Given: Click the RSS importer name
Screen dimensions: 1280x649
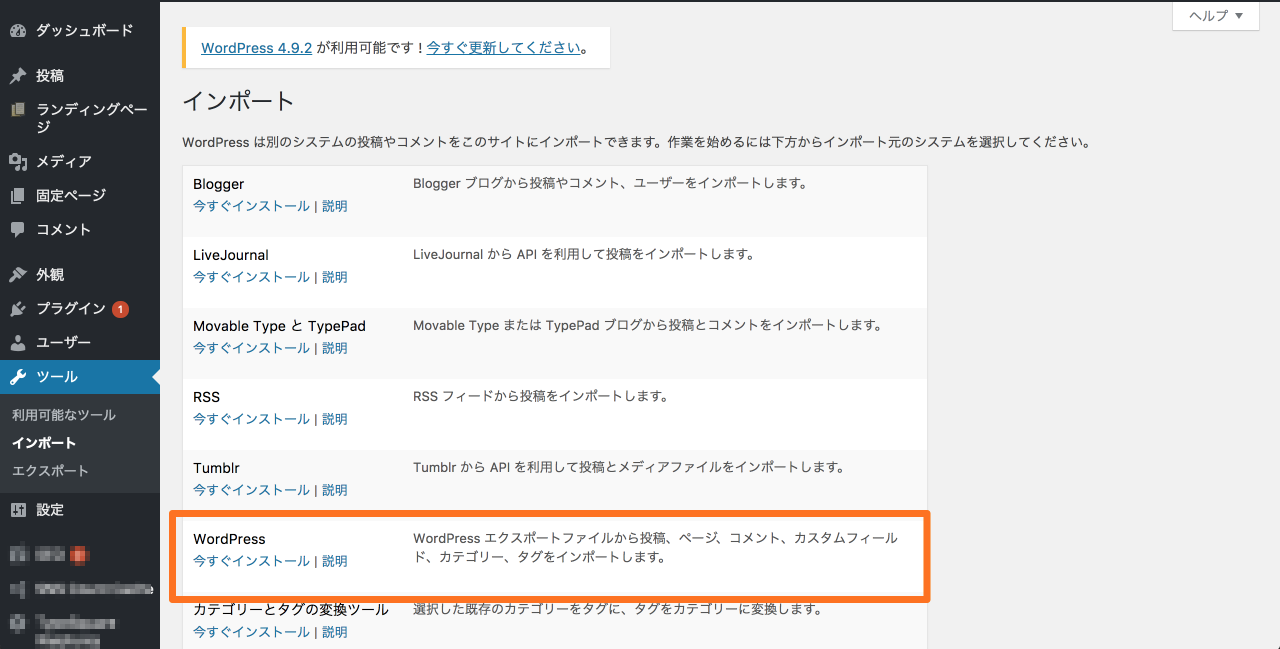Looking at the screenshot, I should point(206,397).
